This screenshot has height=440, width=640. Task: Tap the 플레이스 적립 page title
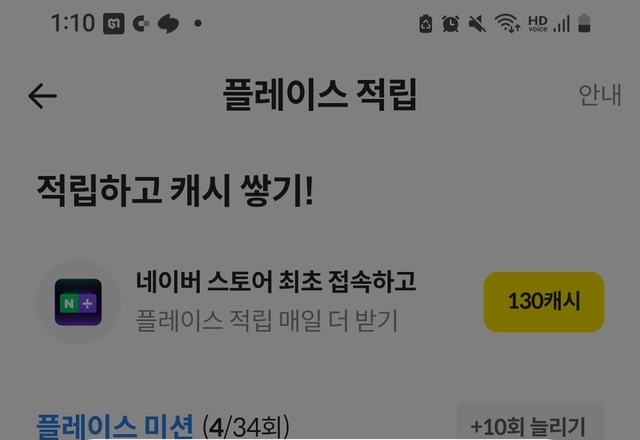click(320, 95)
